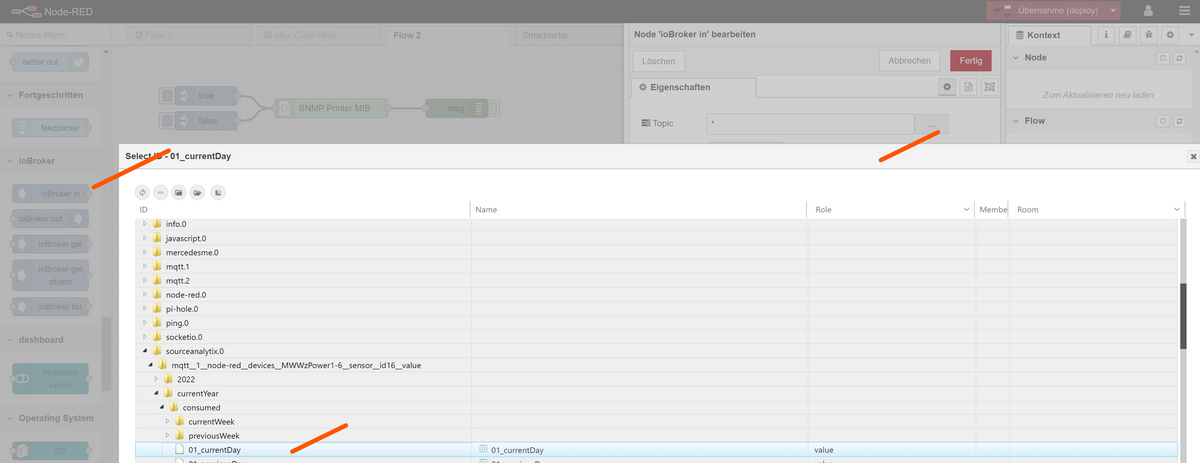Viewport: 1200px width, 463px height.
Task: Click the last round toolbar icon in dialog
Action: (217, 192)
